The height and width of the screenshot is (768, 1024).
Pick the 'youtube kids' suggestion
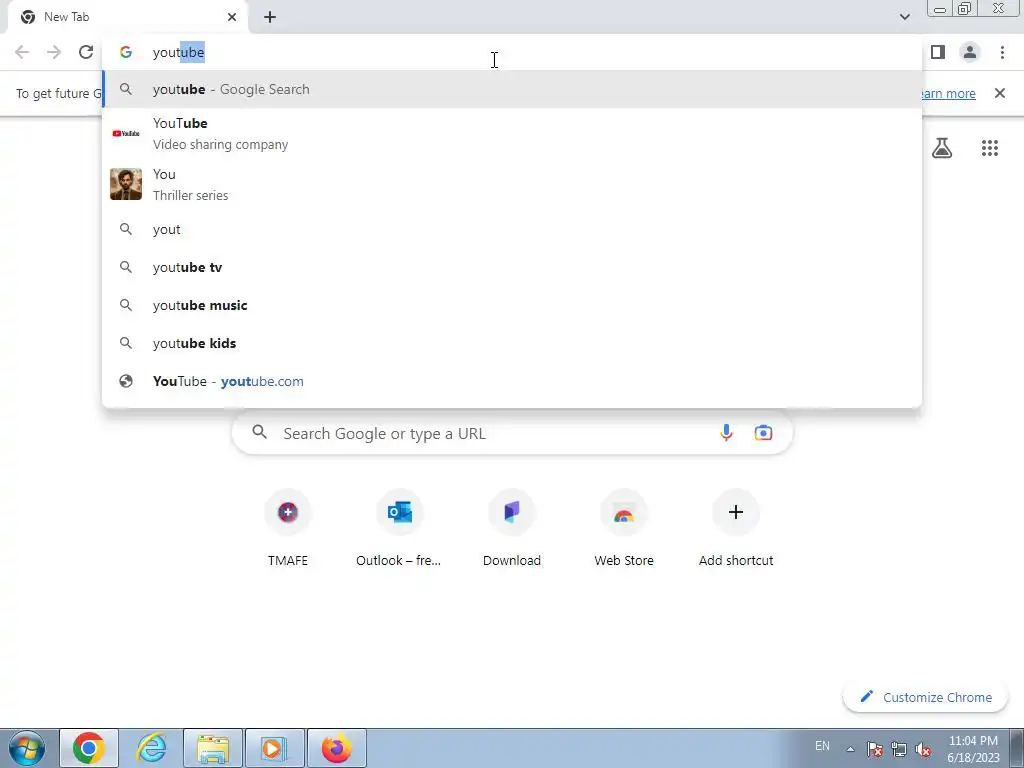[x=512, y=344]
